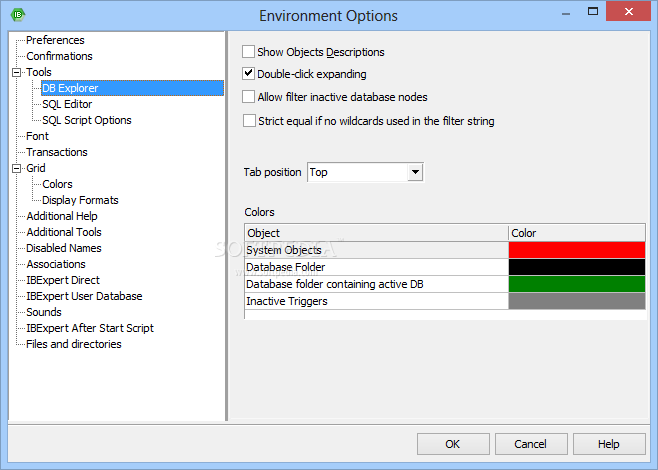Select Associations in the tree

point(56,264)
